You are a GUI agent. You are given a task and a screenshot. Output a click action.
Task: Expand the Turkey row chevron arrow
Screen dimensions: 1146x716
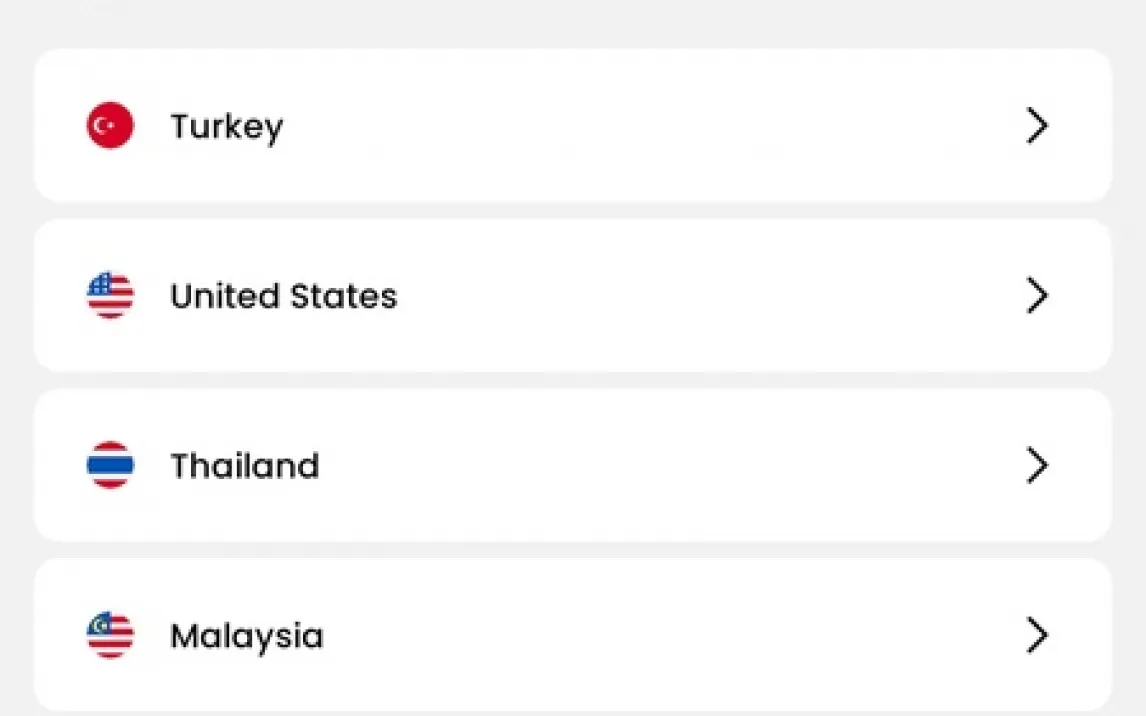pos(1037,126)
